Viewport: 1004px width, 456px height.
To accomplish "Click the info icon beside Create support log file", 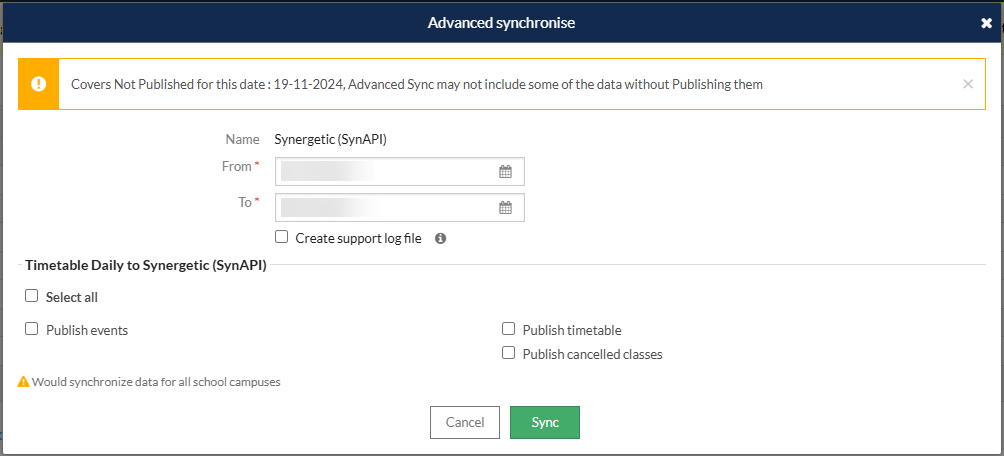I will coord(440,238).
